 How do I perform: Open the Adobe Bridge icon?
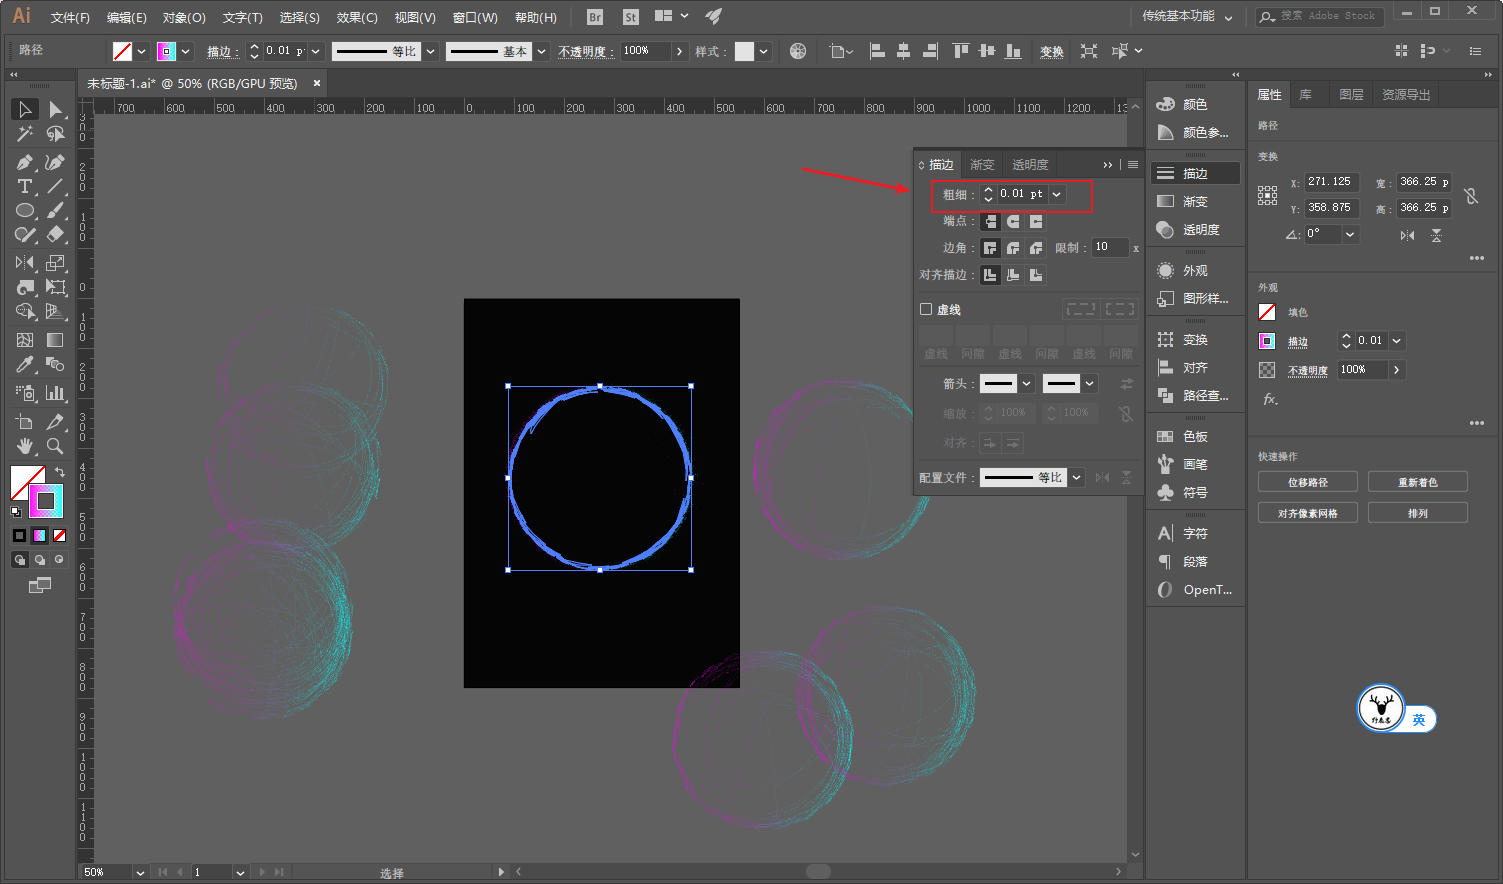click(x=595, y=17)
